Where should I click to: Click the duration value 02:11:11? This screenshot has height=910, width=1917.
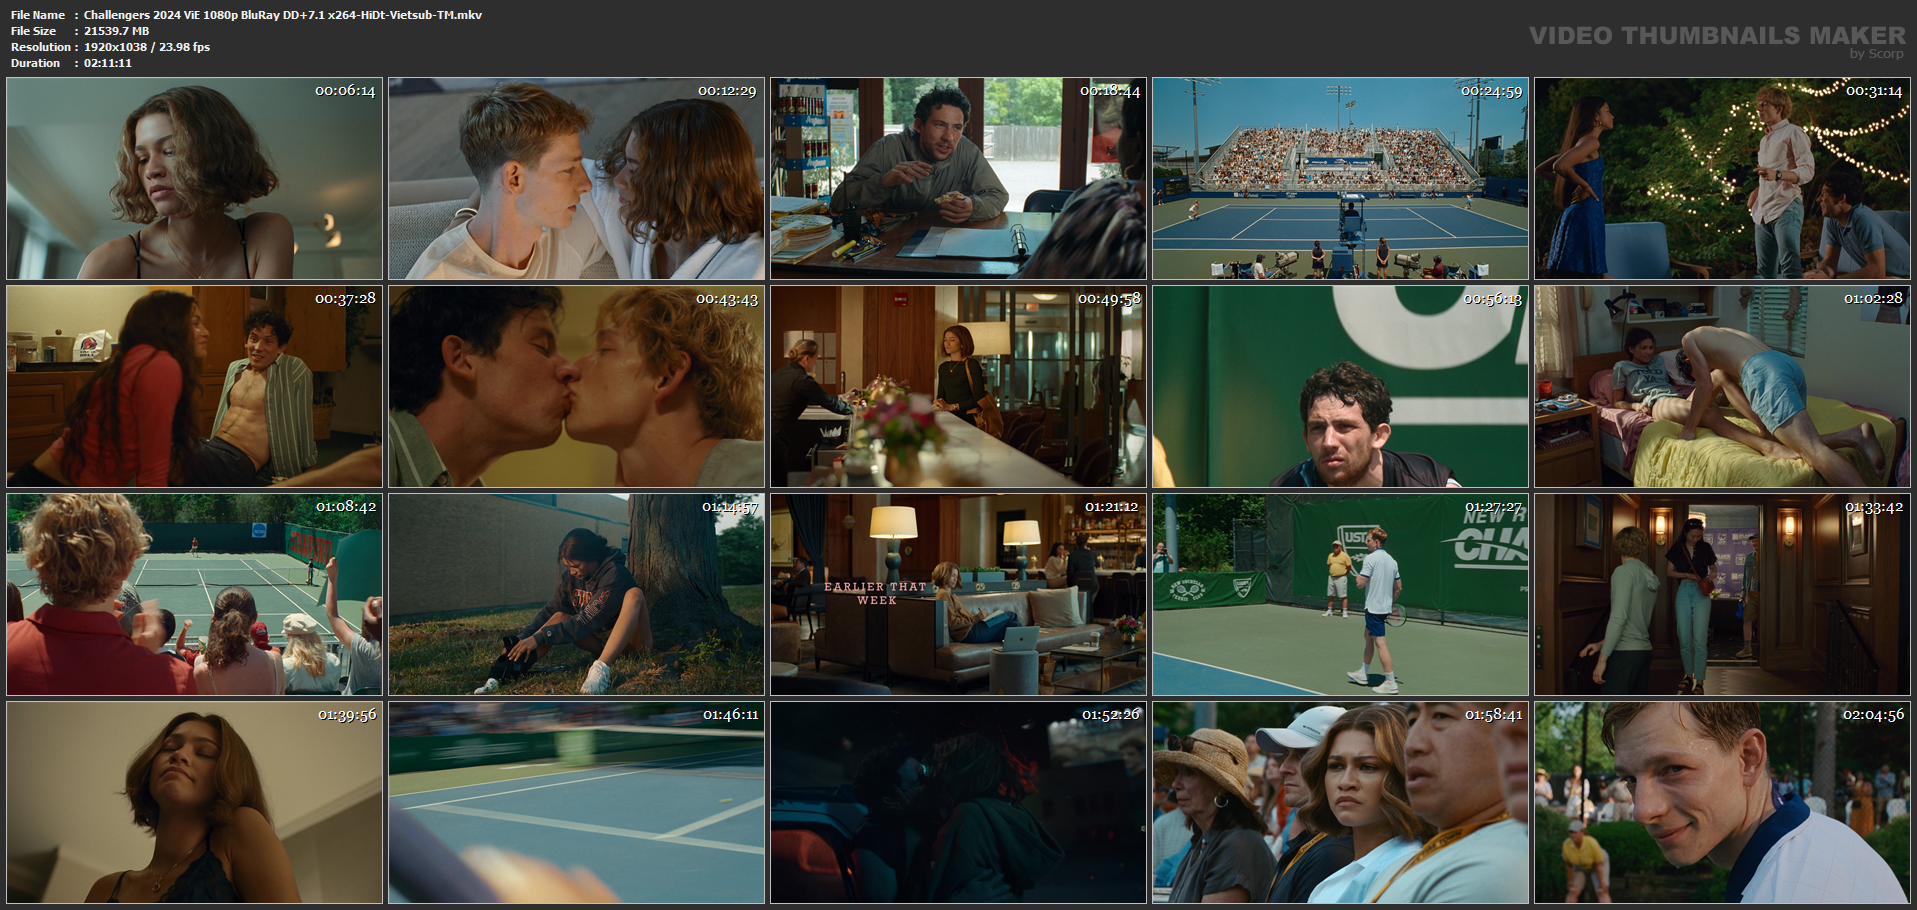pyautogui.click(x=108, y=63)
